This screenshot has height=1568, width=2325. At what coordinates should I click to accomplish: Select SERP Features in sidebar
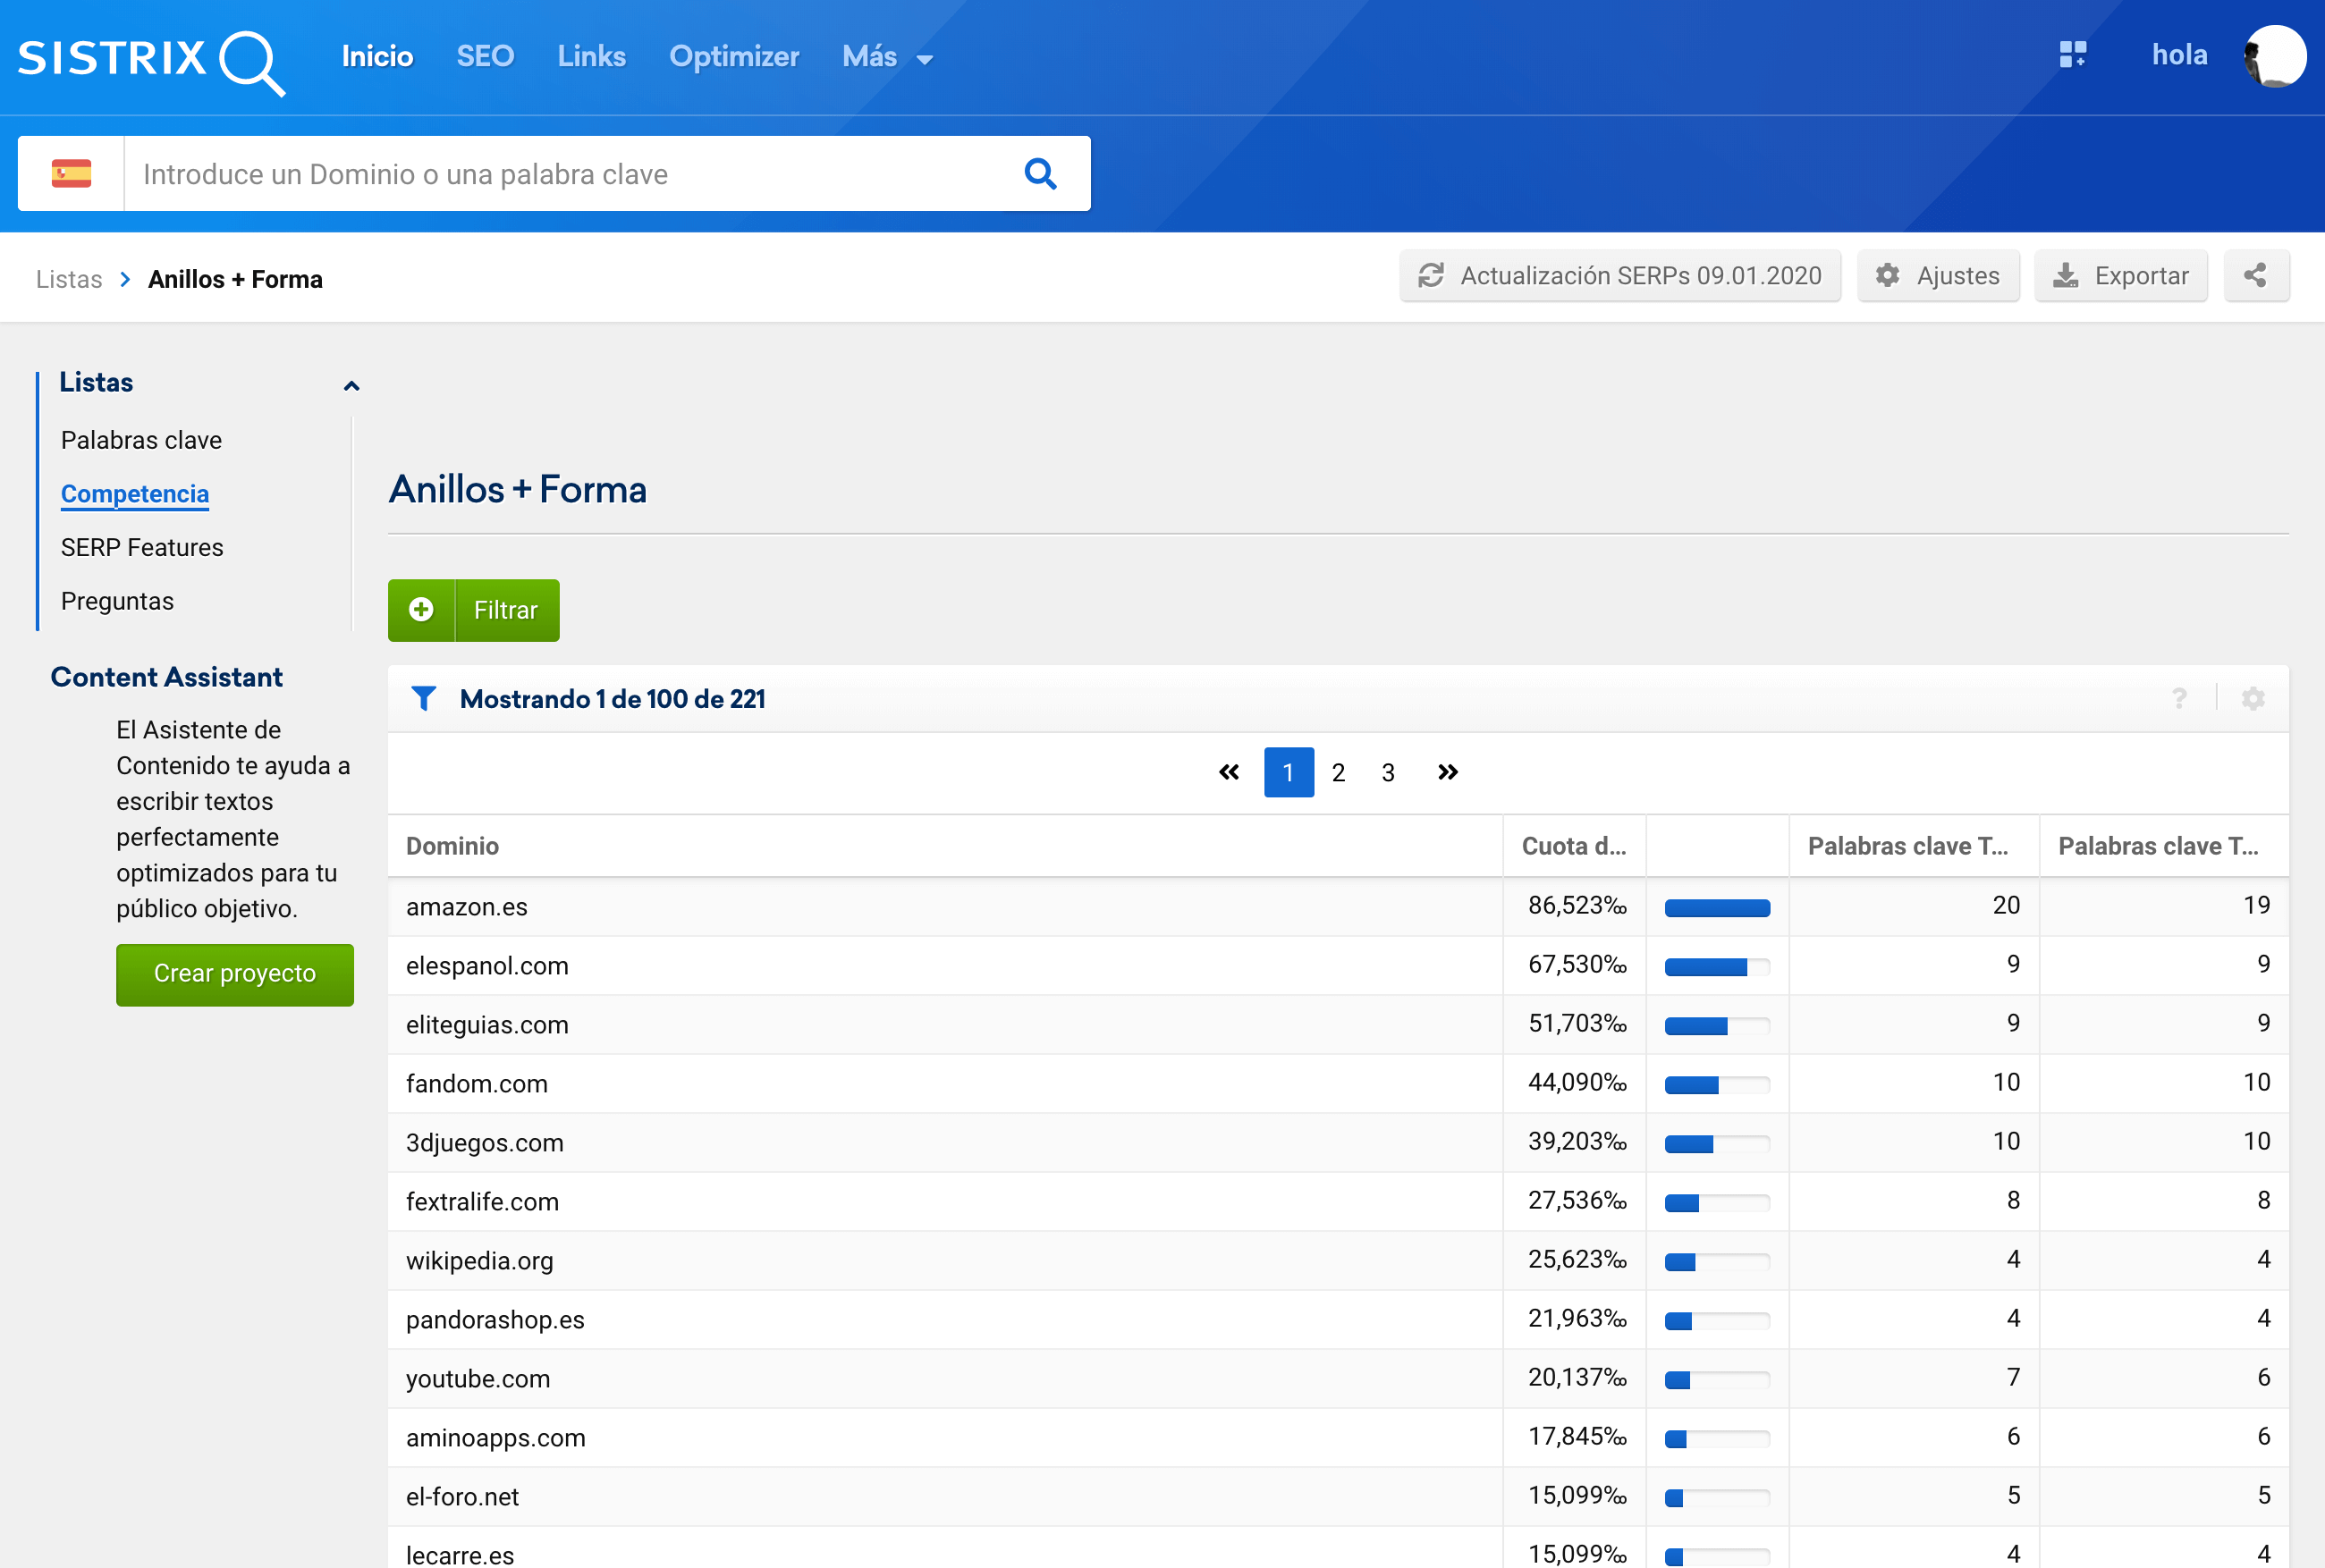142,547
